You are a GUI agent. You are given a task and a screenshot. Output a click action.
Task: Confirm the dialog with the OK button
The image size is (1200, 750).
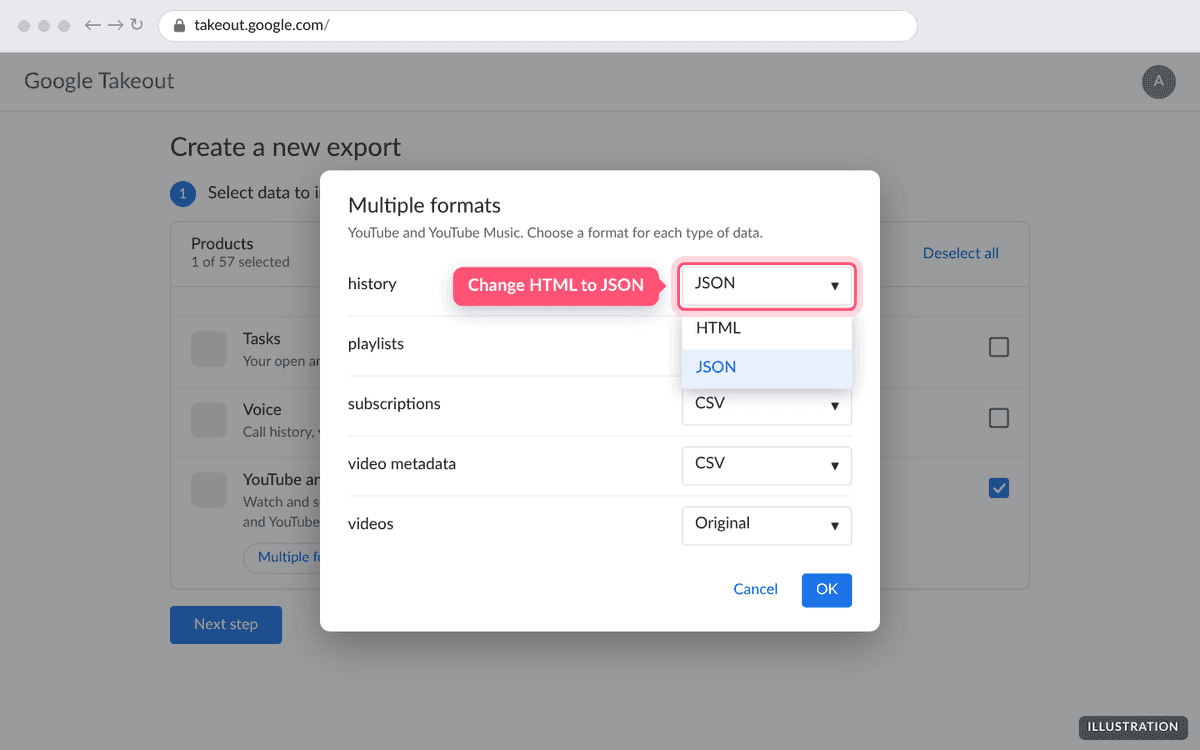click(827, 590)
